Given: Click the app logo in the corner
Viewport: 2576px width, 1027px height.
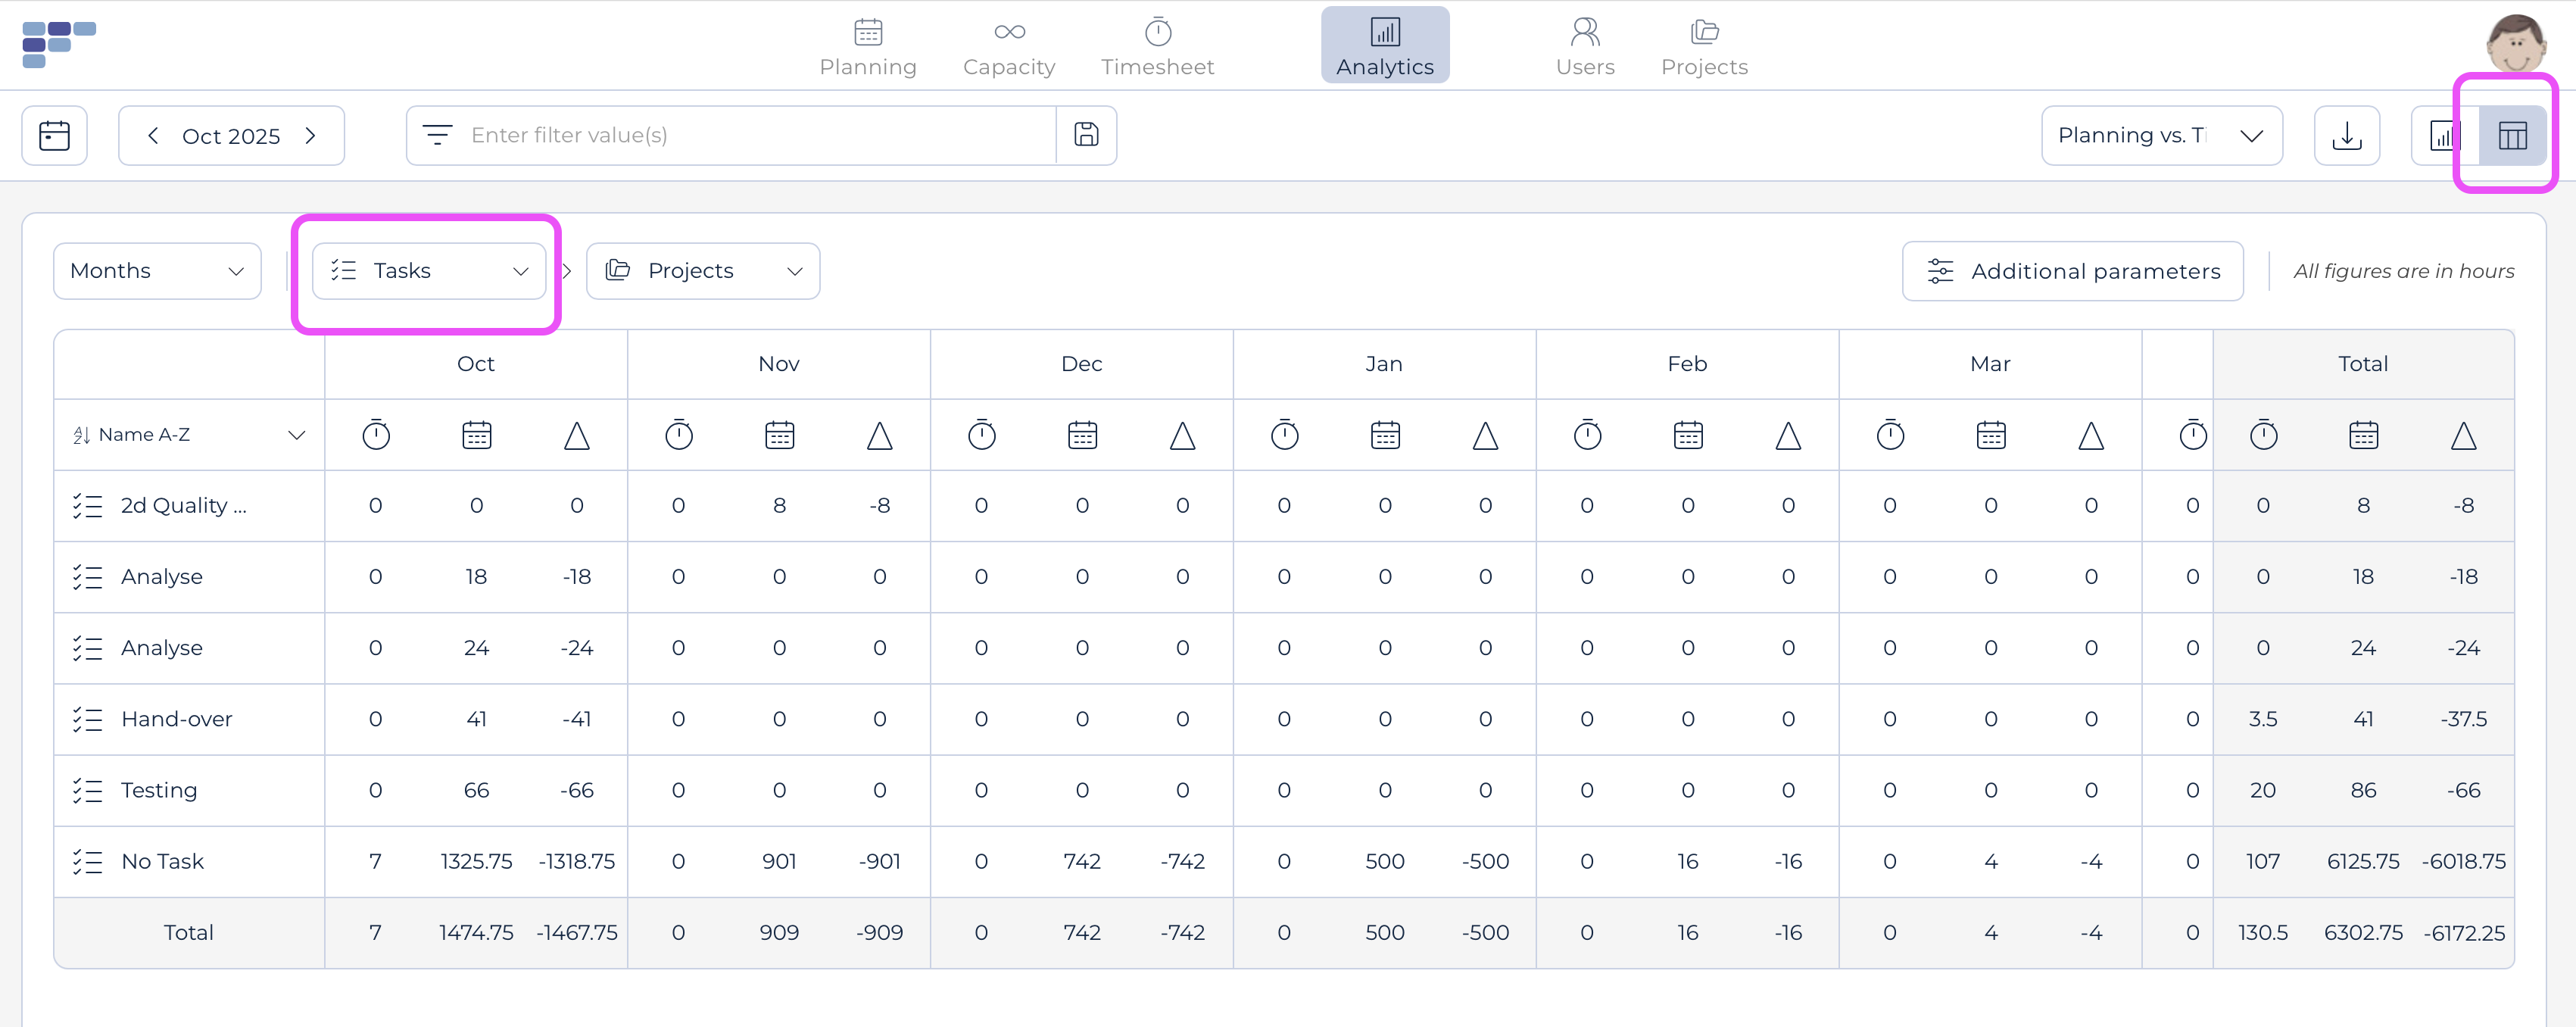Looking at the screenshot, I should [58, 44].
